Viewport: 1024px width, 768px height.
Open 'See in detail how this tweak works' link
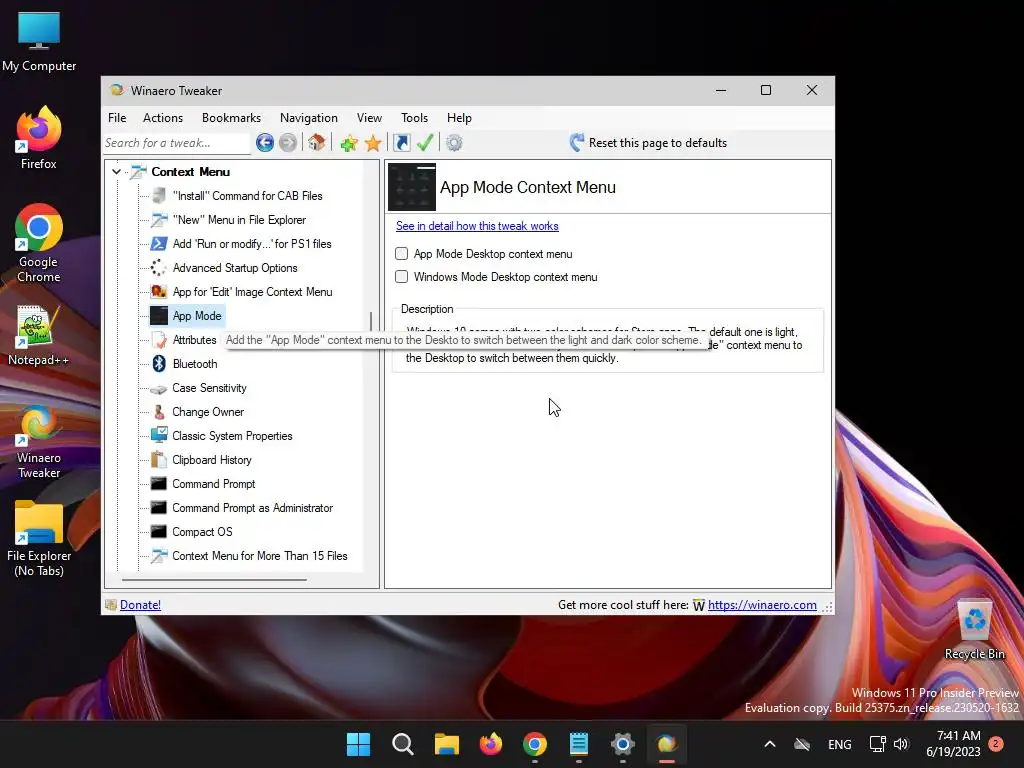[x=477, y=226]
